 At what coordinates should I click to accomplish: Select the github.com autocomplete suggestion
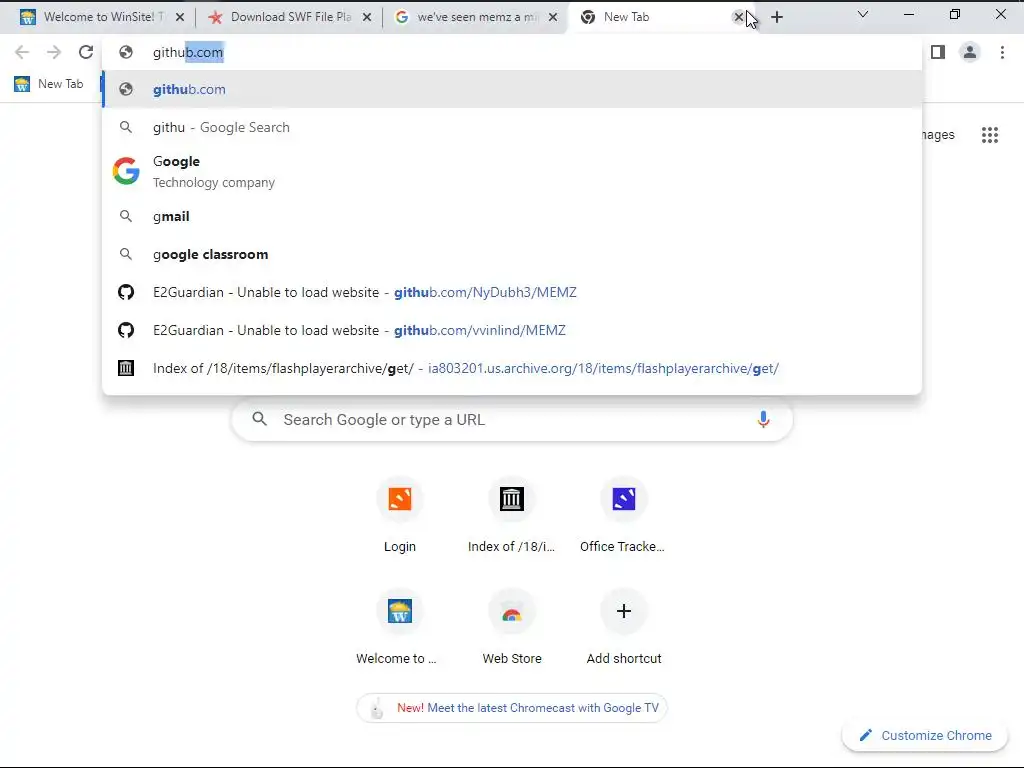coord(512,89)
